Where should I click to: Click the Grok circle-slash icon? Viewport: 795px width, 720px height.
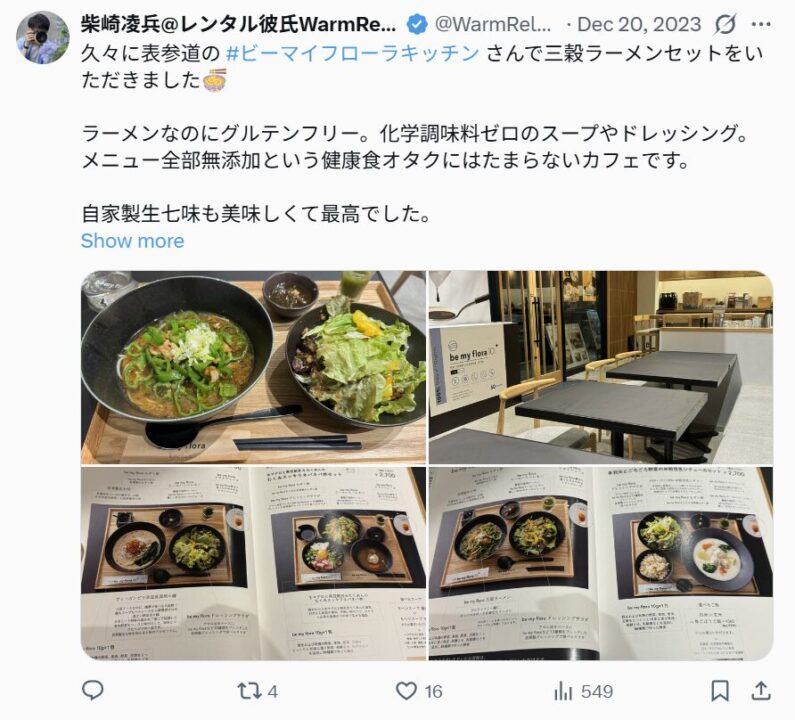(725, 24)
